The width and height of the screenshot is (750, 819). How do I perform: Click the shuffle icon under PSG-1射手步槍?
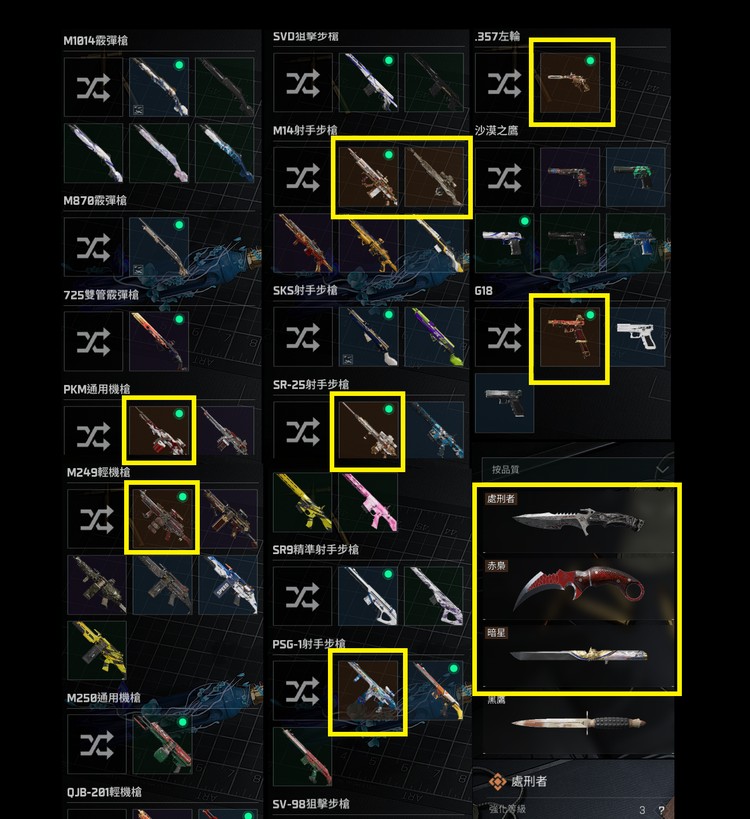click(x=302, y=690)
